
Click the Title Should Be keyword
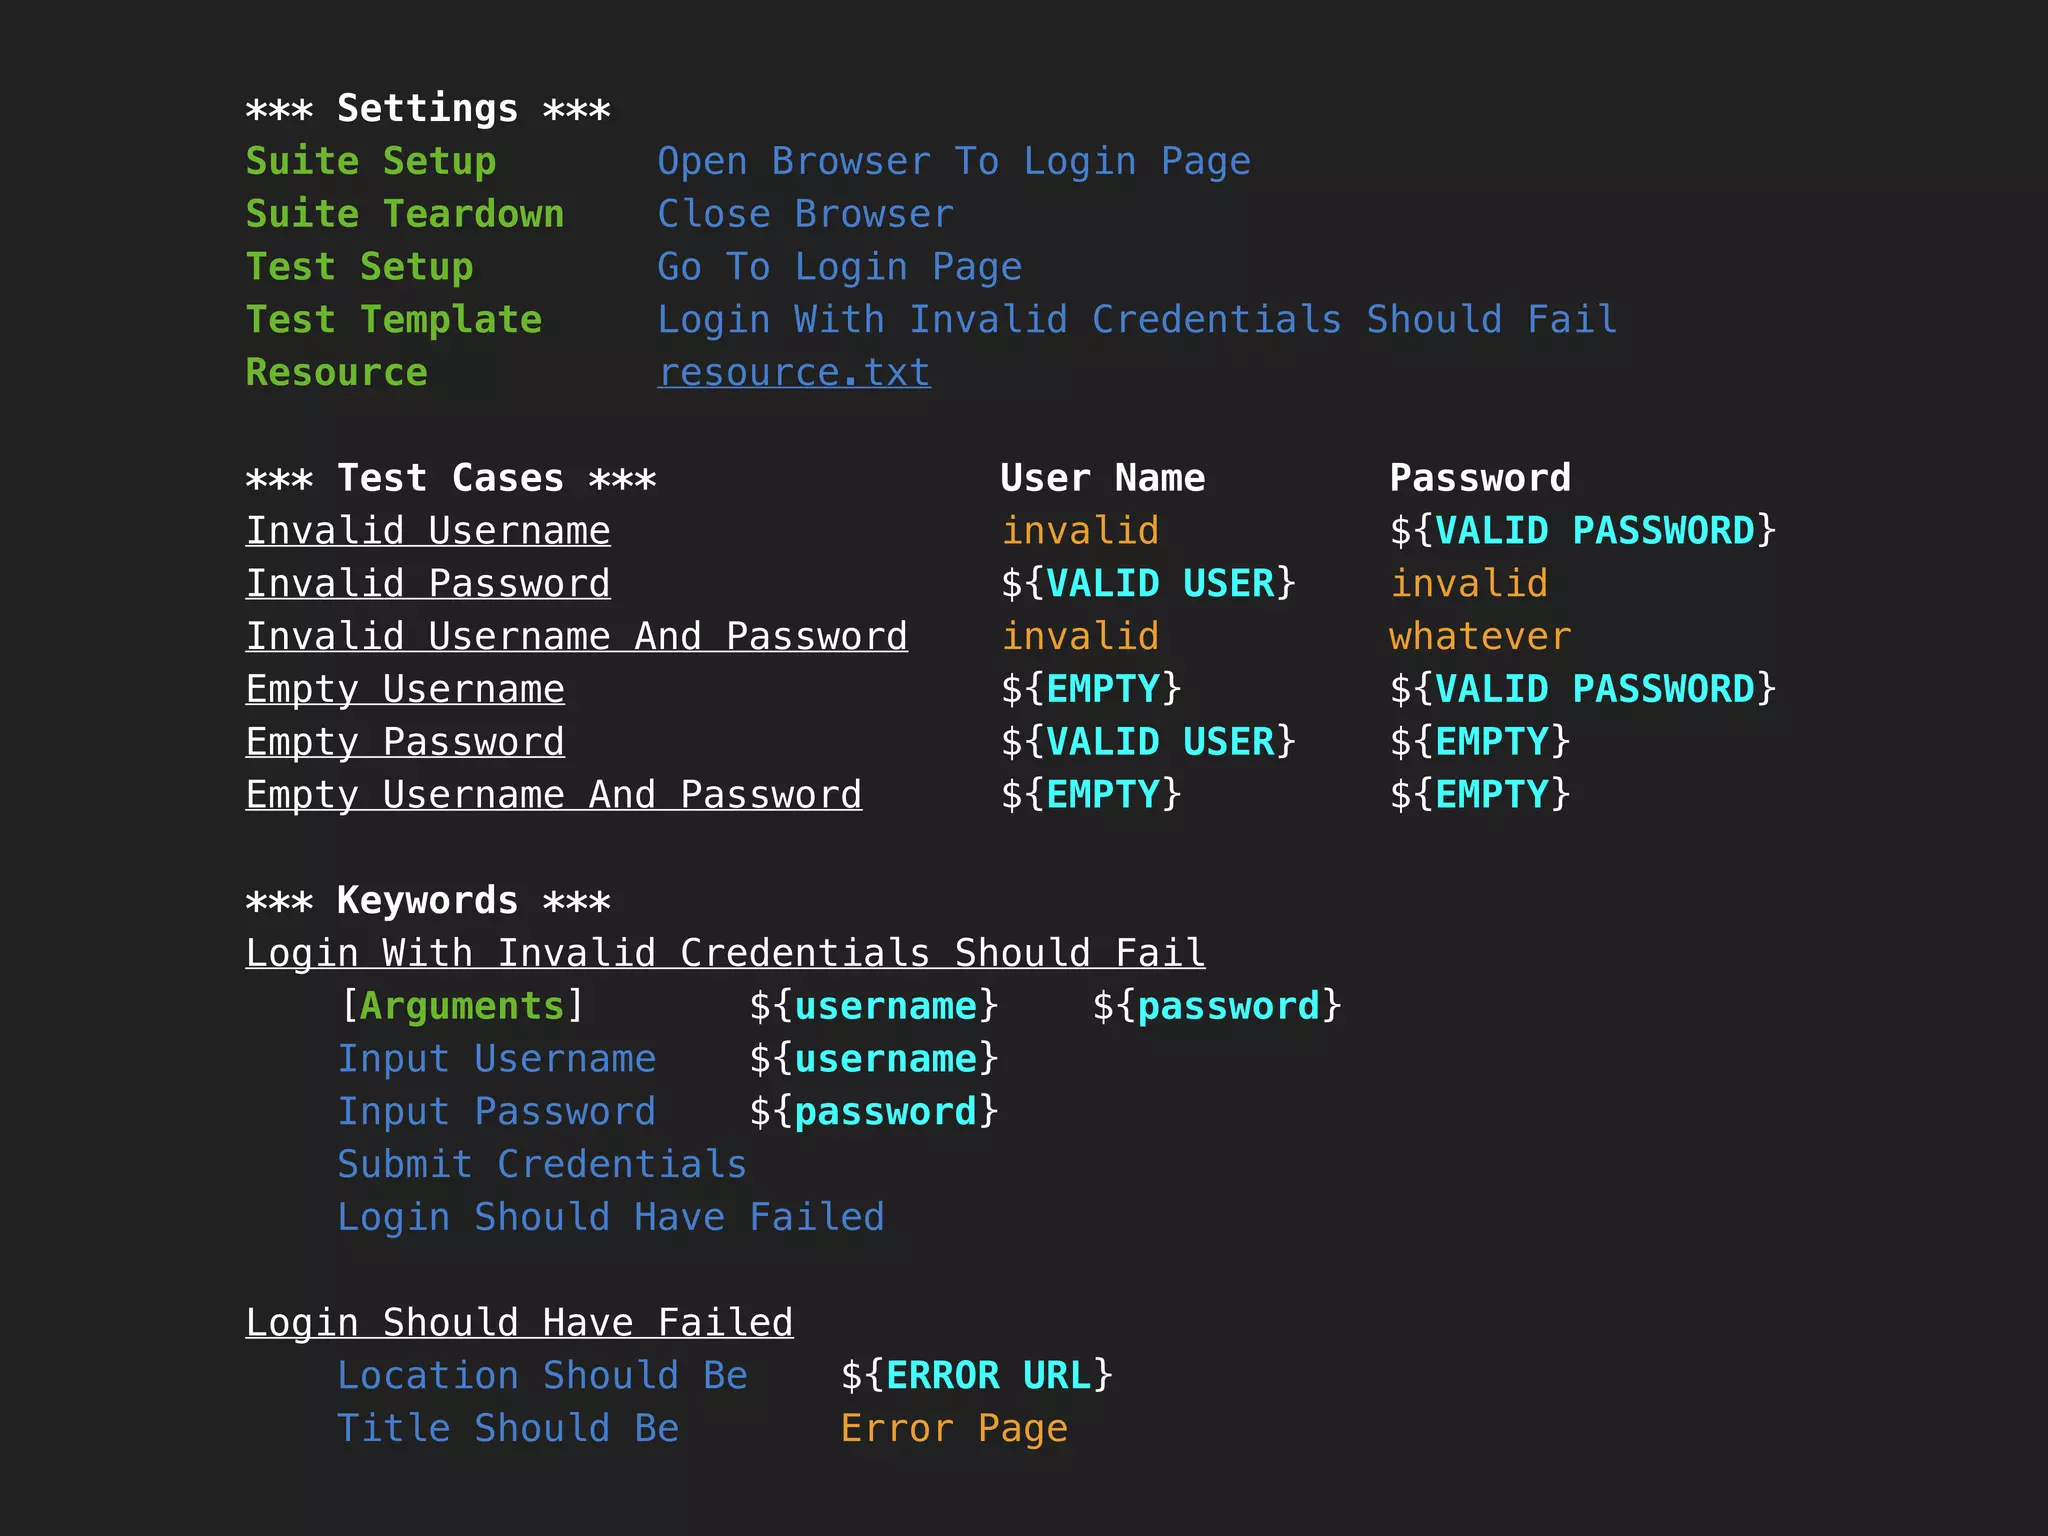click(x=508, y=1429)
